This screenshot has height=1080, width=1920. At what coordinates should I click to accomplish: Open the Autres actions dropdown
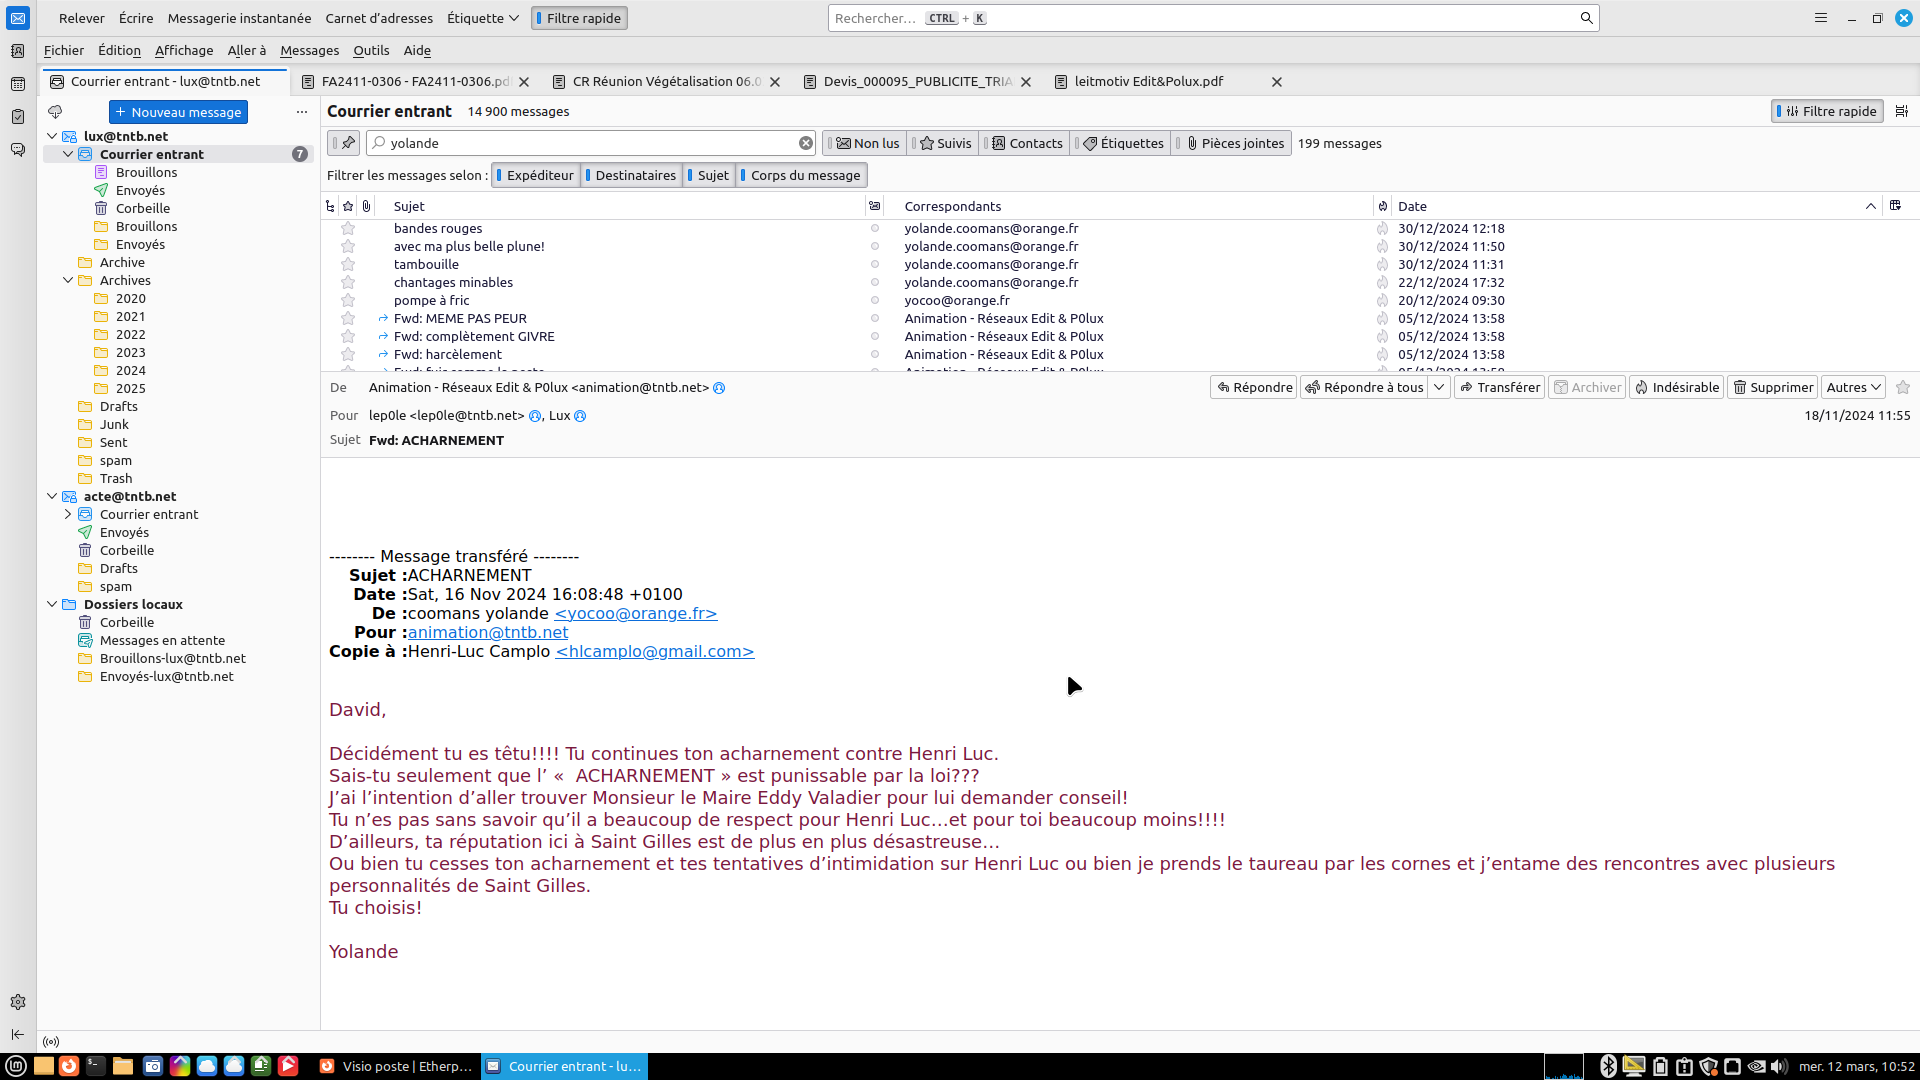pos(1853,387)
